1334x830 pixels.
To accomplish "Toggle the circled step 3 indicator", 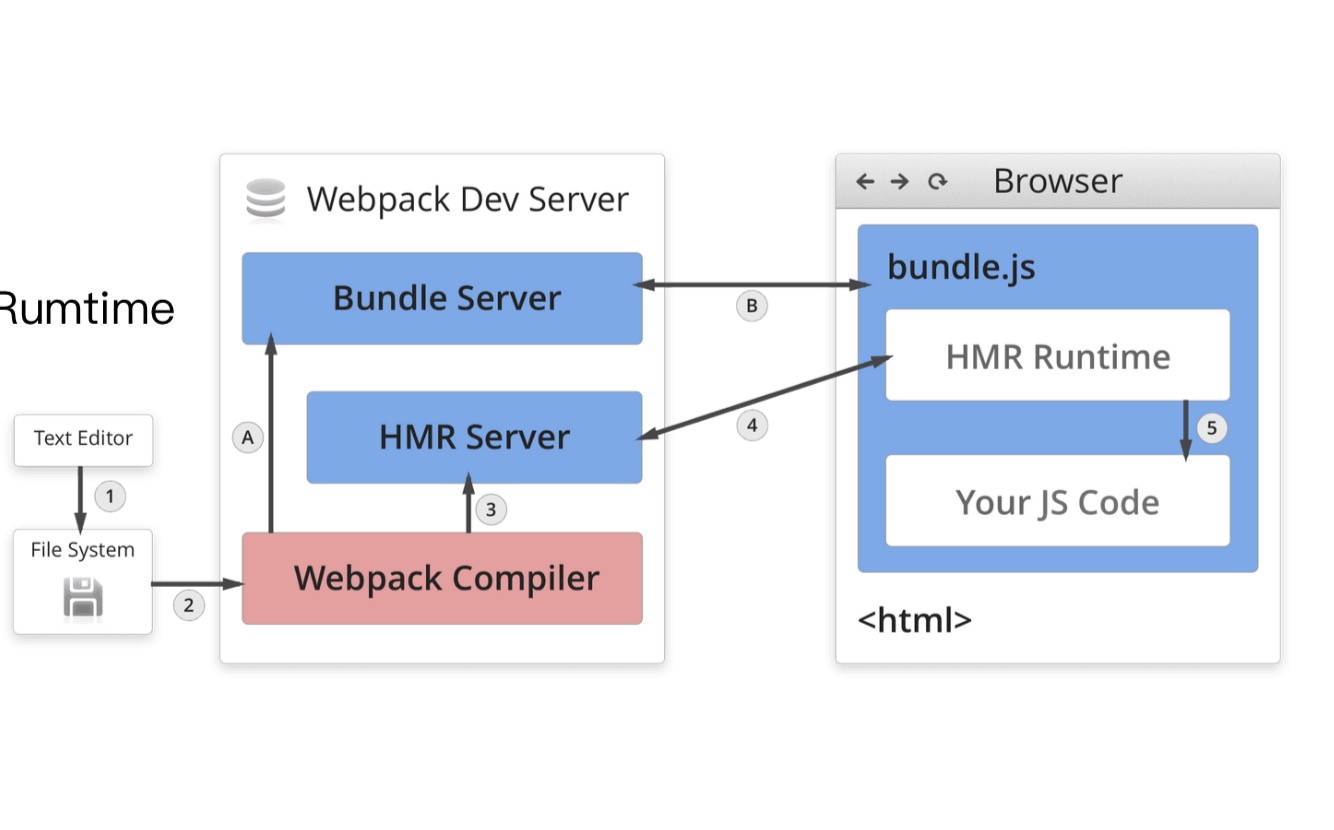I will (490, 509).
